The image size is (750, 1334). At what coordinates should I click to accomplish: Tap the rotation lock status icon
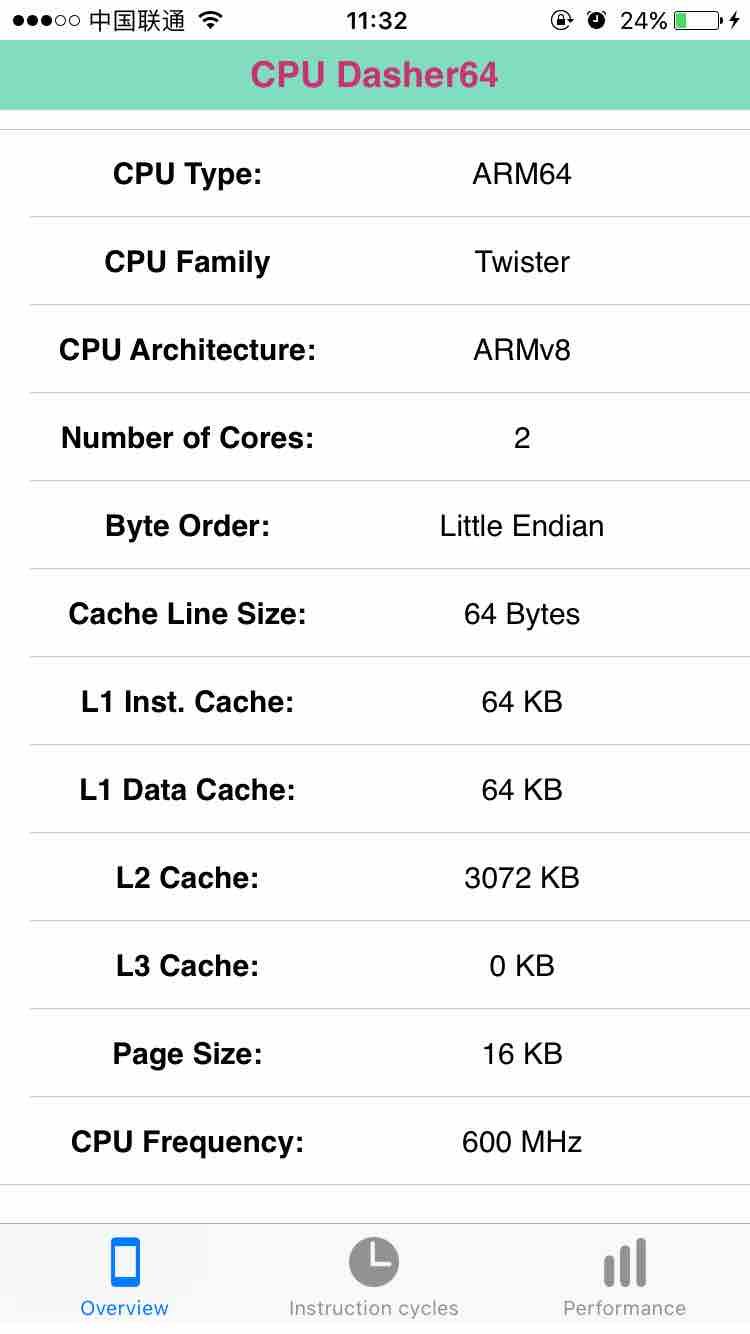coord(562,20)
